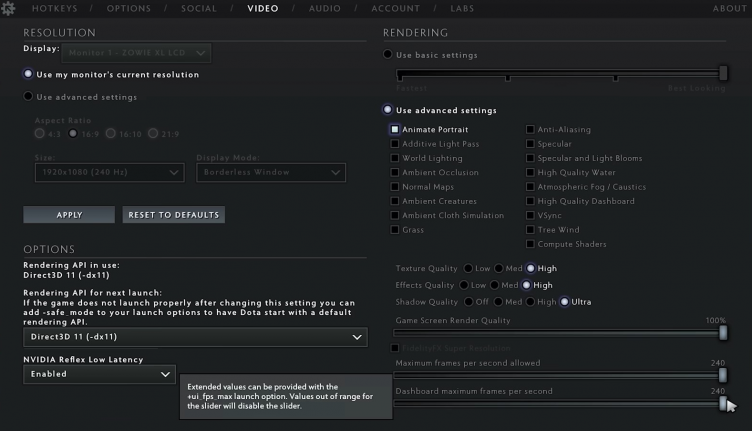Enable Anti-Aliasing checkbox
The height and width of the screenshot is (431, 752).
(531, 130)
